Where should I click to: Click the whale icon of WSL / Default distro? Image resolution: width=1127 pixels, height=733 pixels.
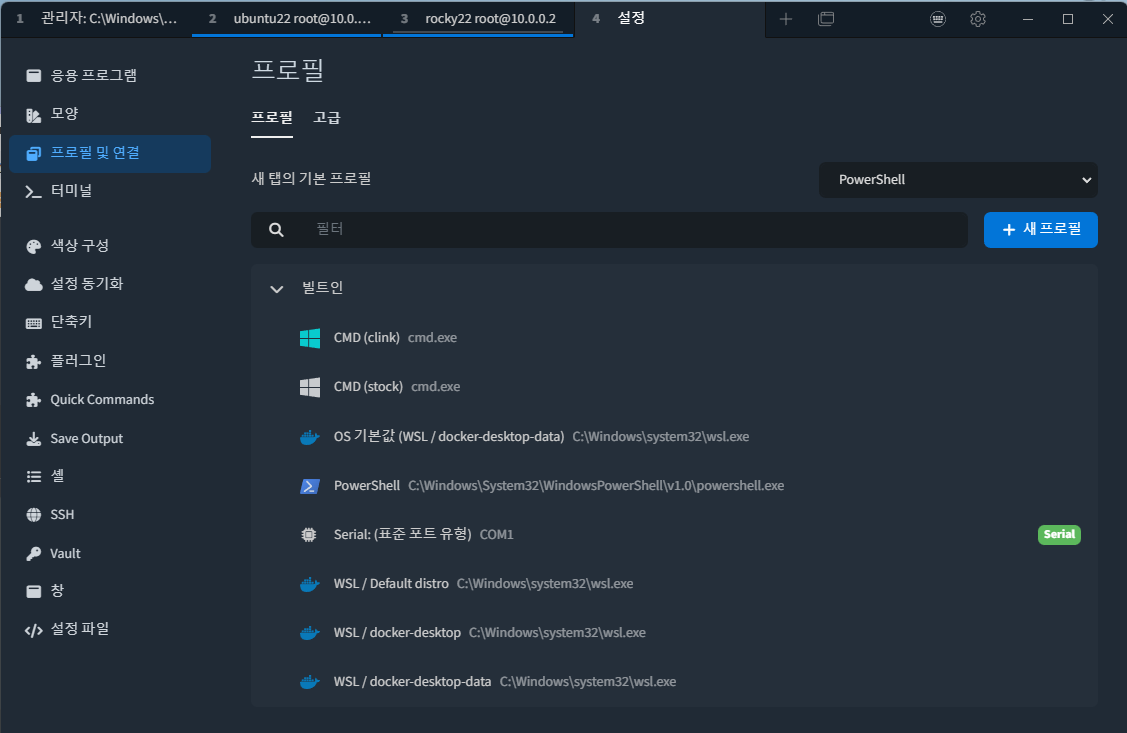310,584
